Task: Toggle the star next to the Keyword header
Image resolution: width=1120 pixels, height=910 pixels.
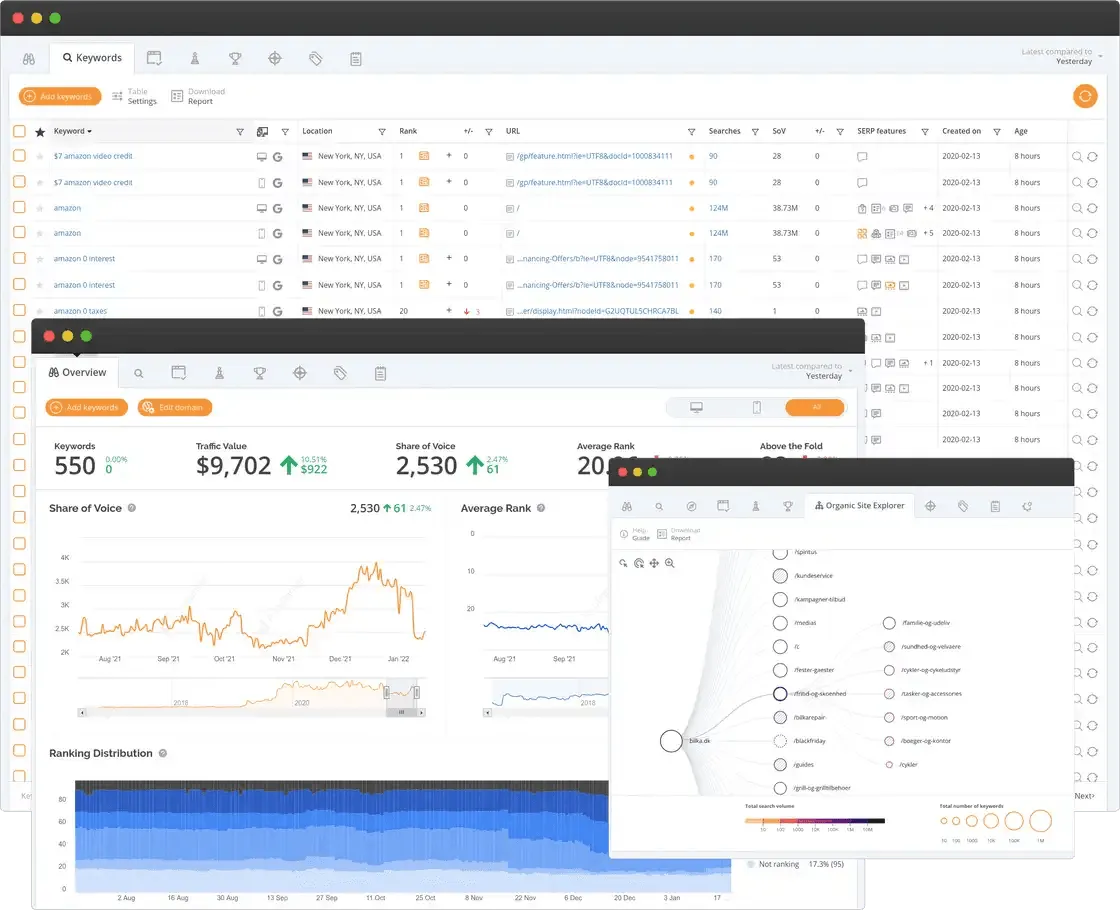Action: pos(40,131)
